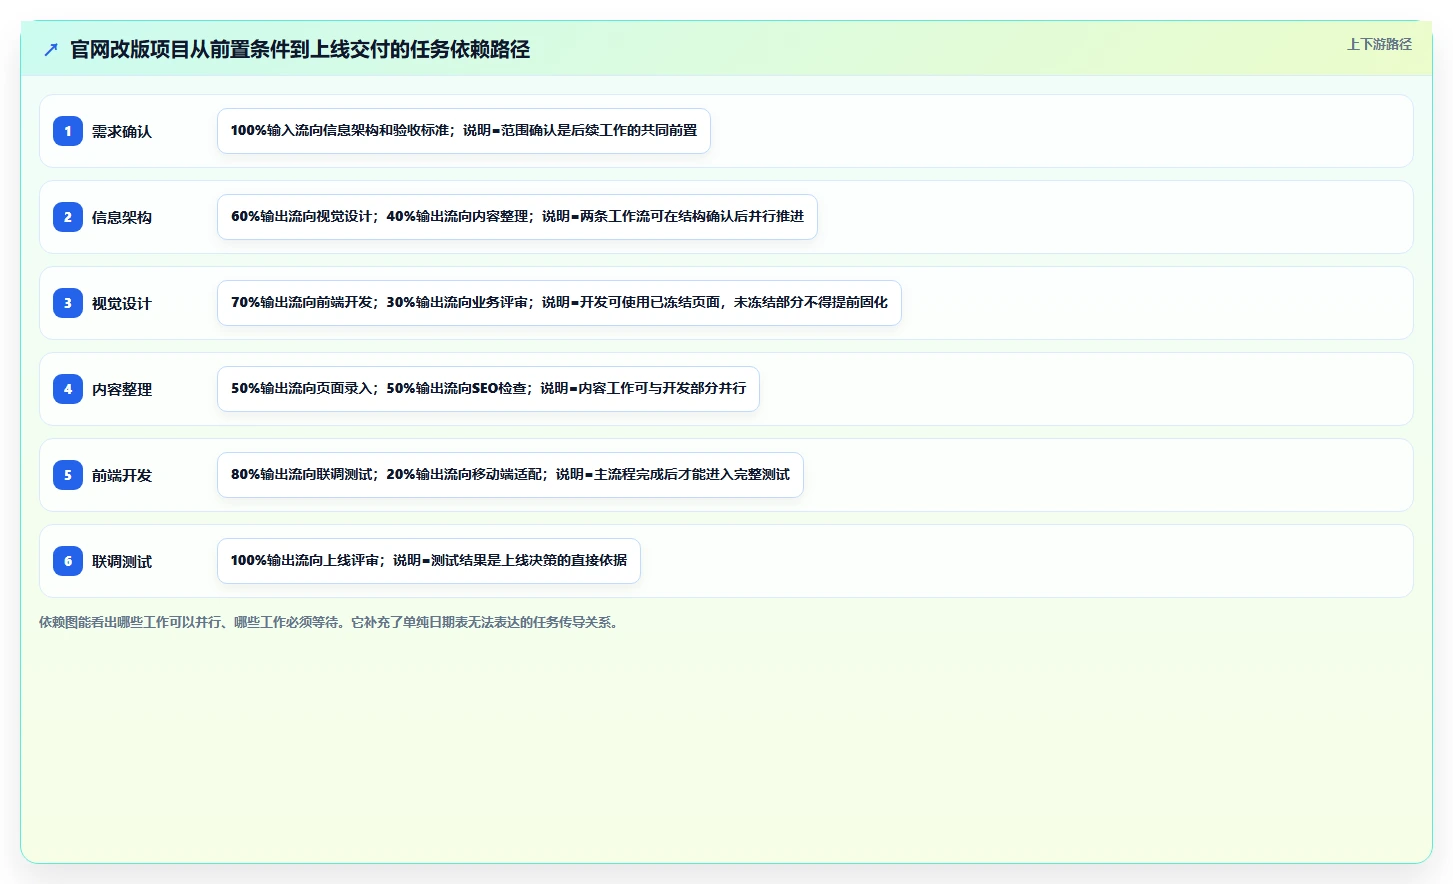
Task: Click the number 3 badge for 视觉设计
Action: click(68, 303)
